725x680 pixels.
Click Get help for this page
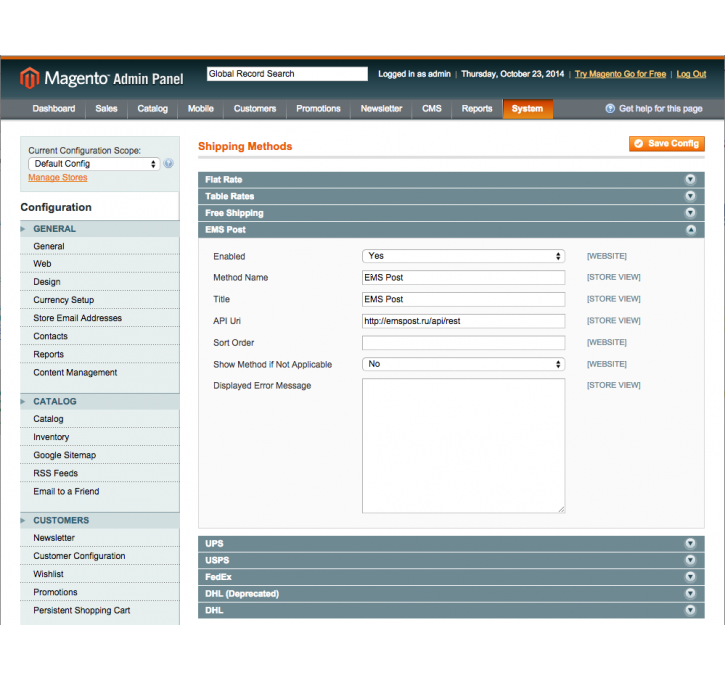point(660,109)
